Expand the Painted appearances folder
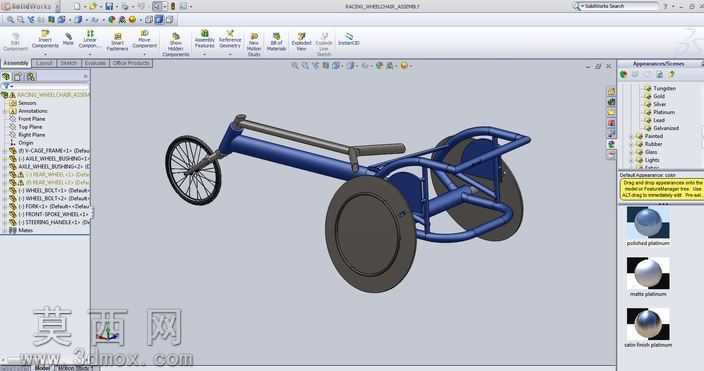Screen dimensions: 704x371 point(631,136)
